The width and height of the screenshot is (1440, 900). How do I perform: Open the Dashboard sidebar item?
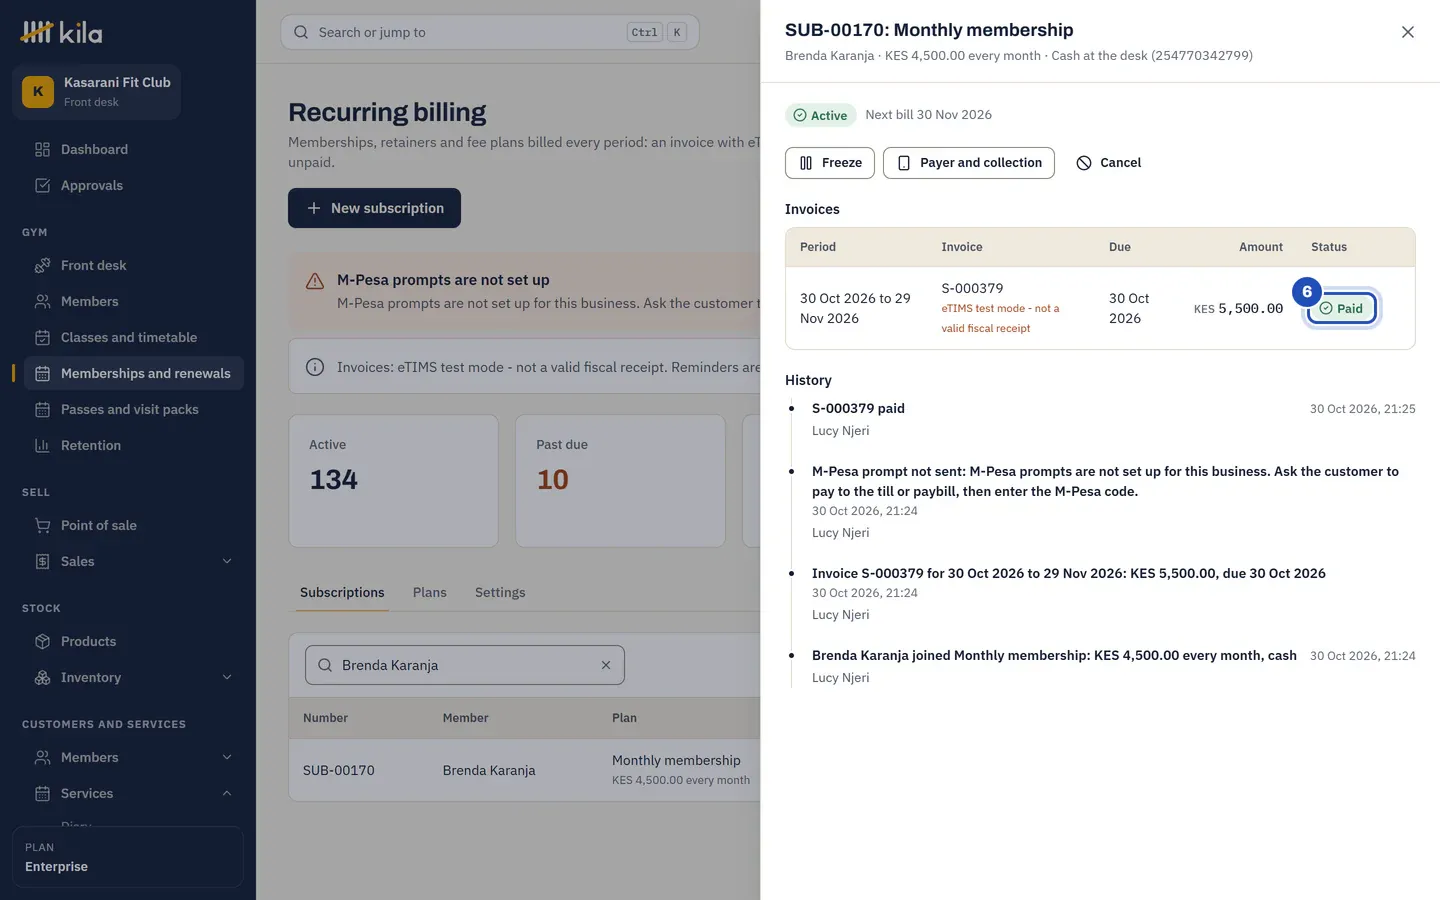coord(133,149)
